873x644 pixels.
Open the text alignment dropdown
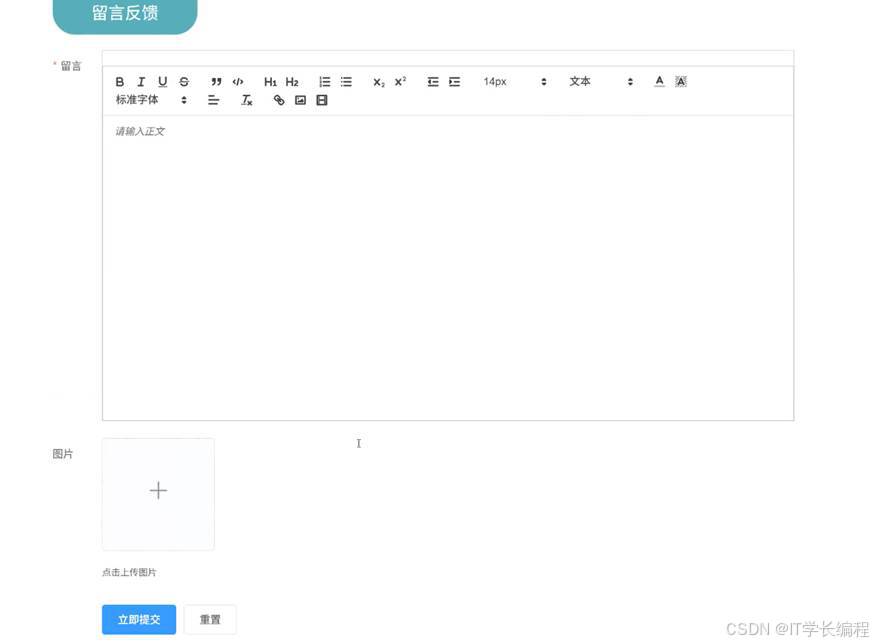point(213,100)
